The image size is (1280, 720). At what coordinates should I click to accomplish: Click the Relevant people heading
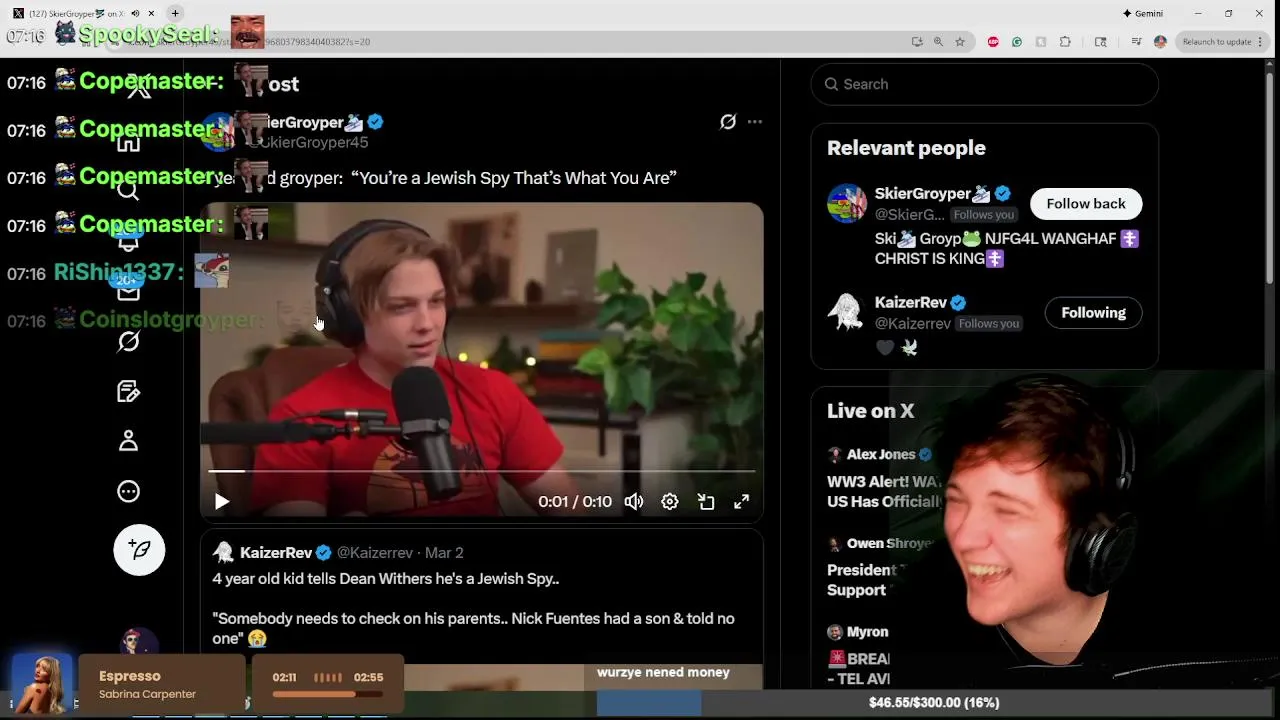[x=906, y=148]
